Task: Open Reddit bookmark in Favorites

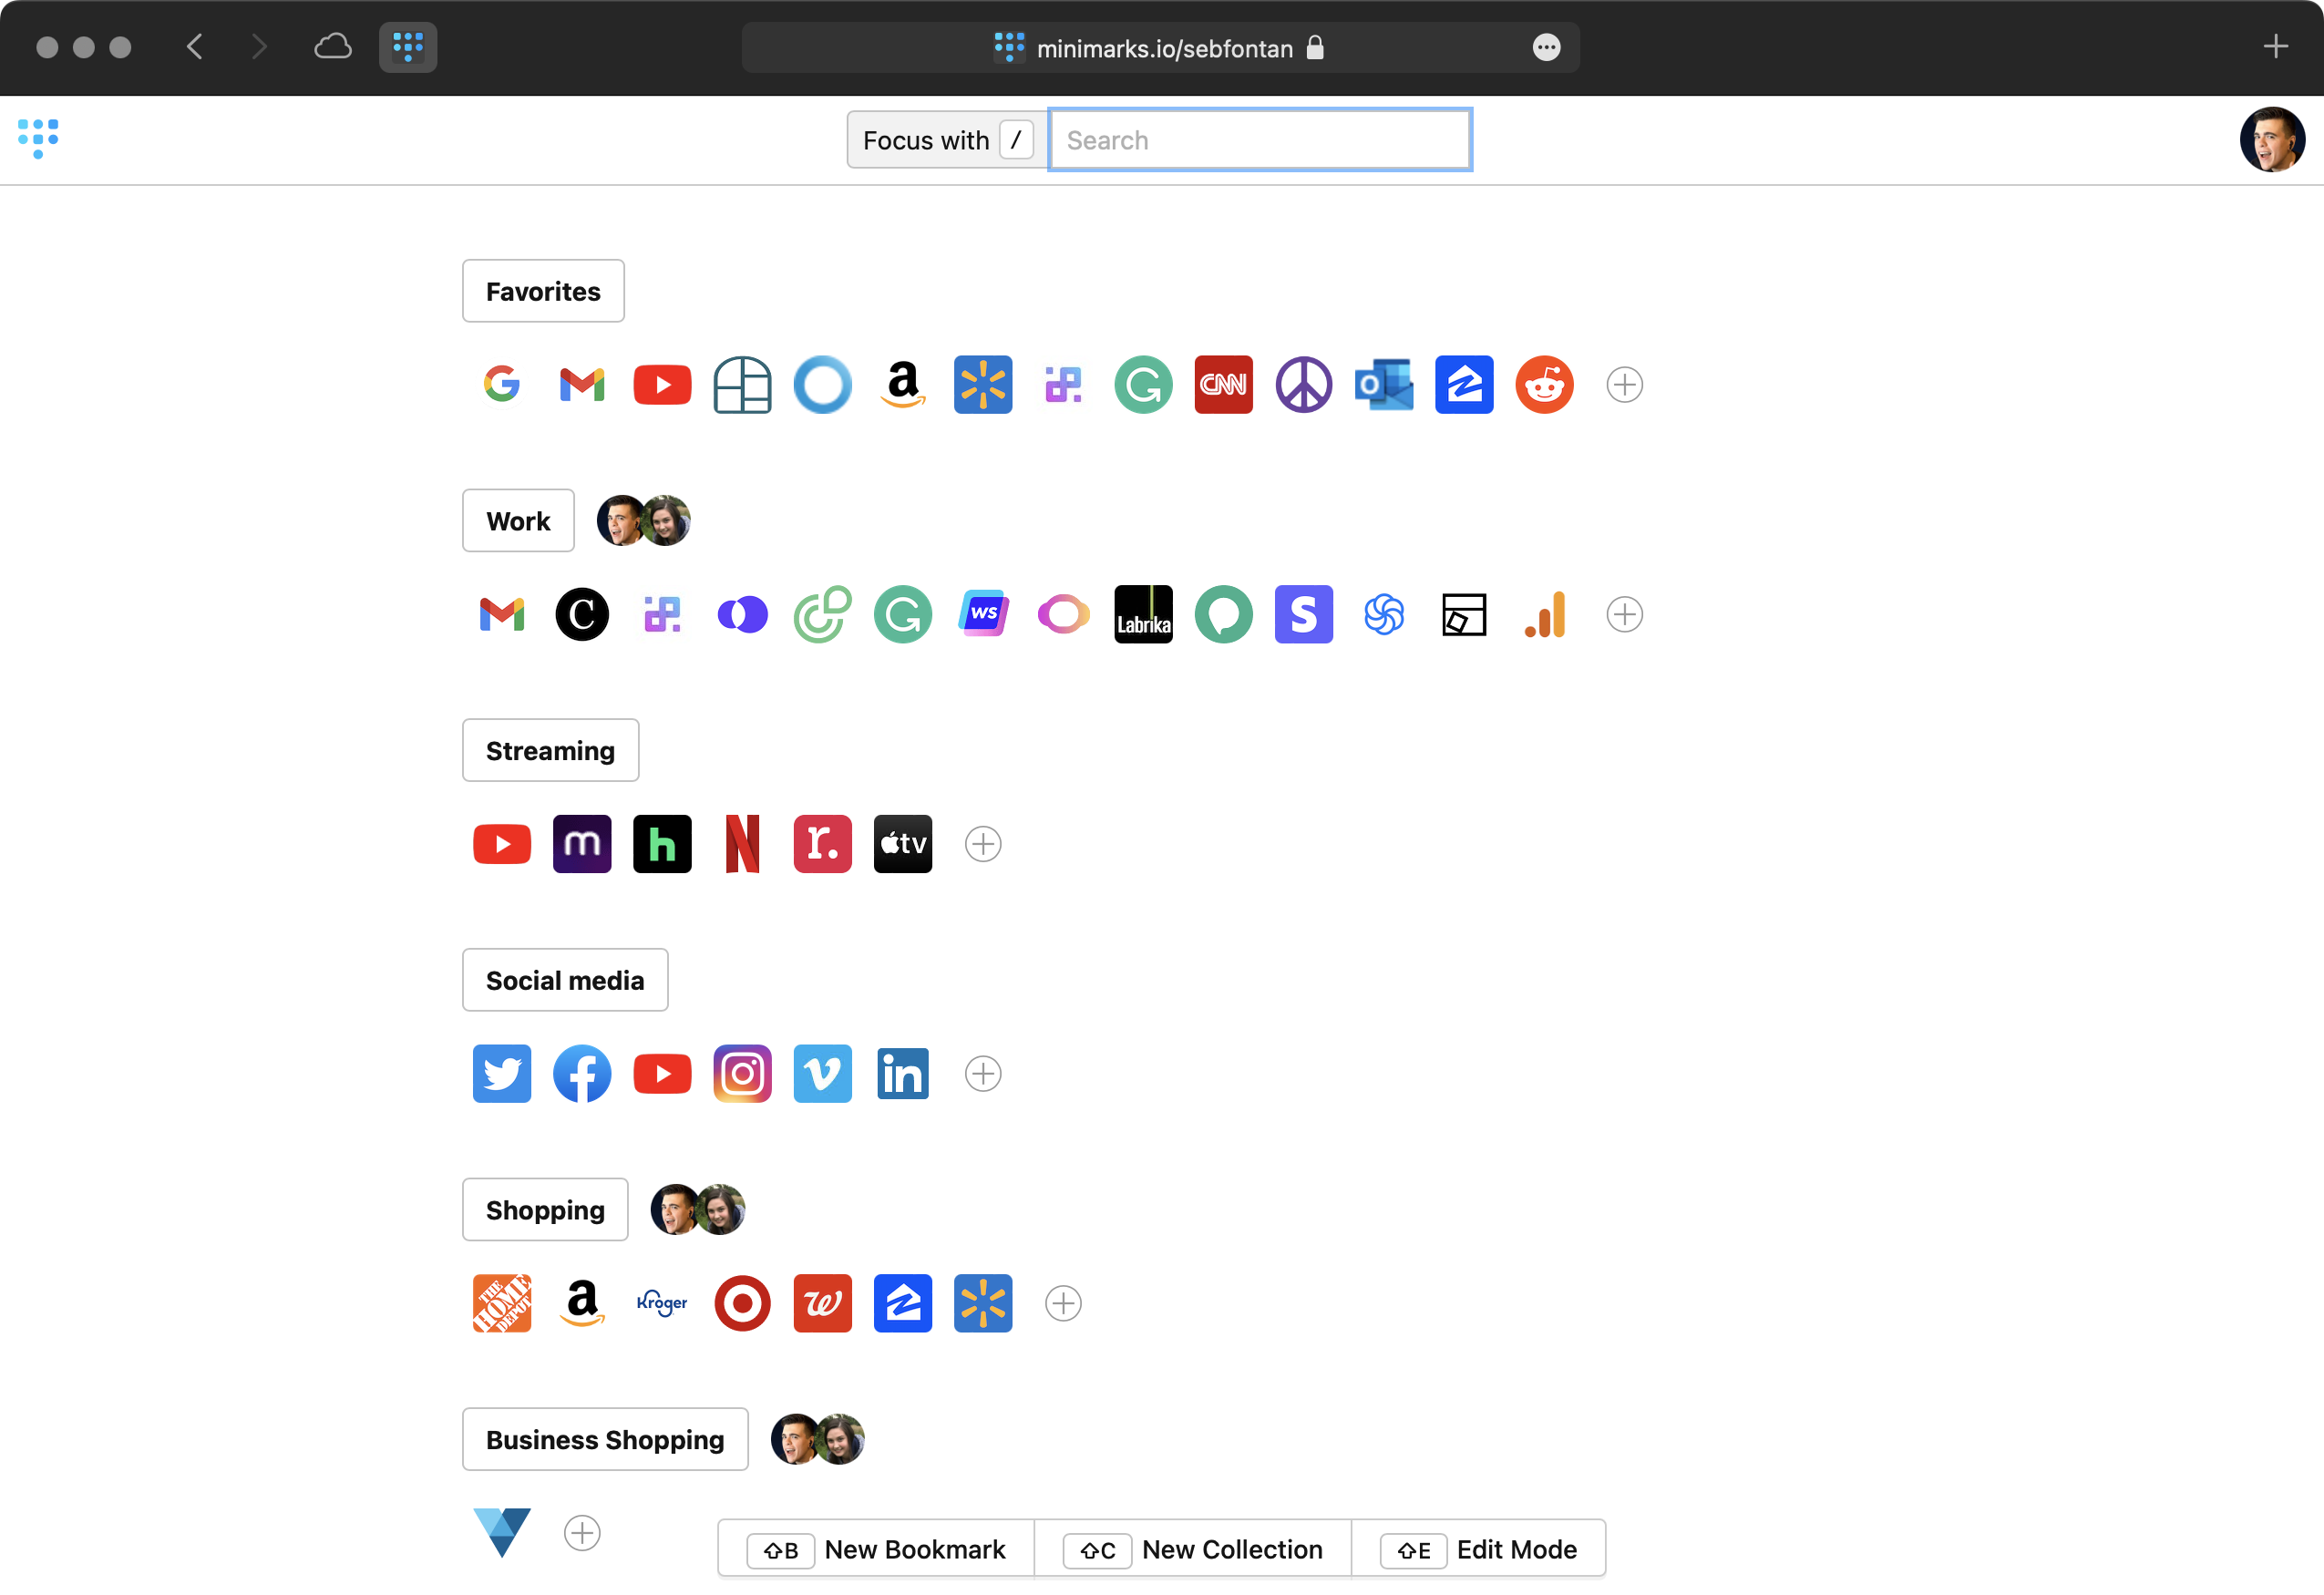Action: point(1545,385)
